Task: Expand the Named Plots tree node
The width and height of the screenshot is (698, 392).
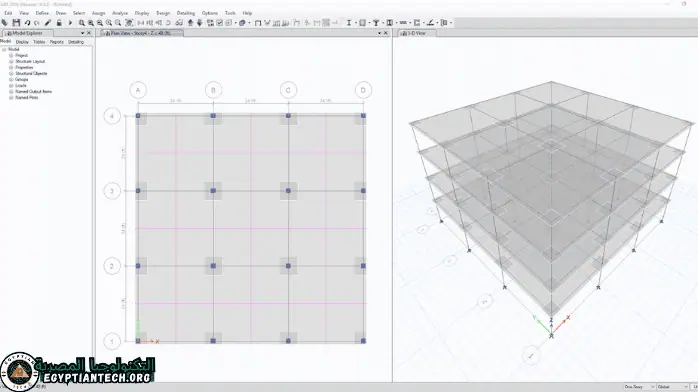Action: 11,97
